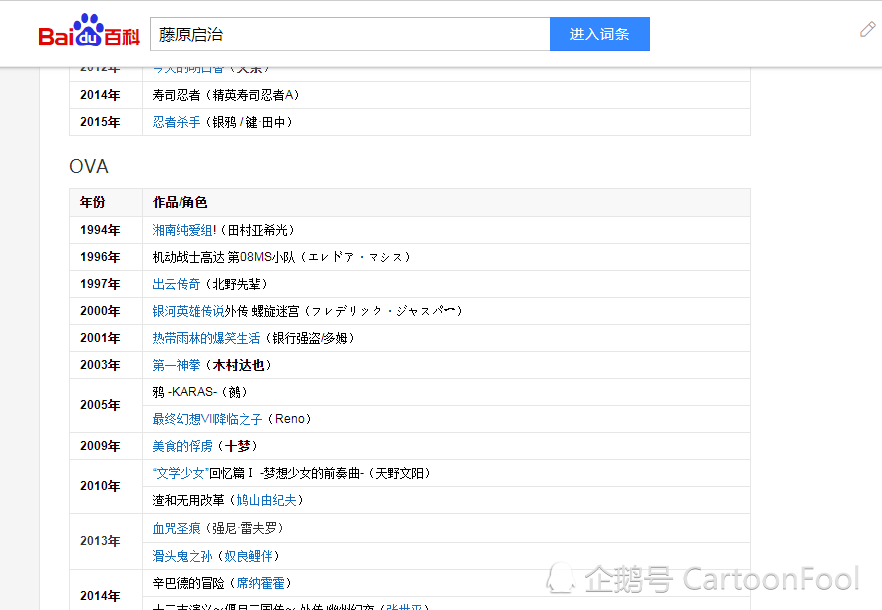Click the pencil edit icon at top right
This screenshot has height=610, width=882.
(867, 29)
